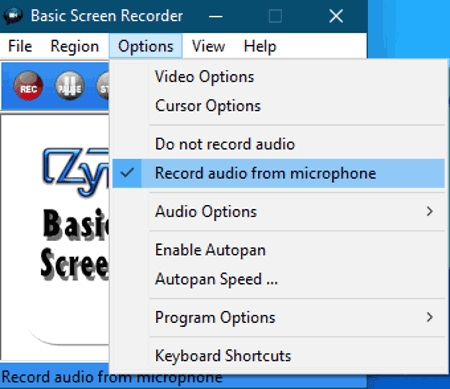This screenshot has height=389, width=450.
Task: Collapse the open Options menu
Action: [145, 46]
